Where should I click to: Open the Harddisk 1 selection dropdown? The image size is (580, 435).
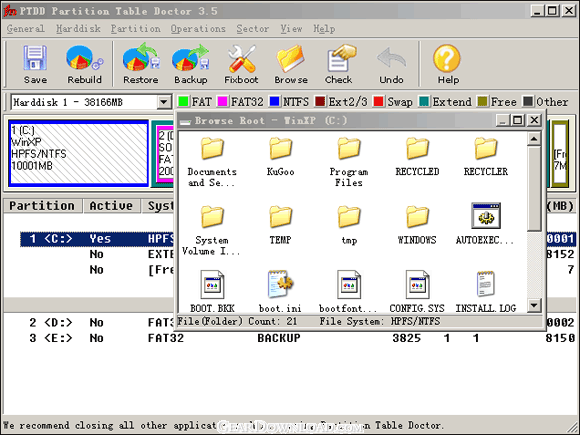163,102
